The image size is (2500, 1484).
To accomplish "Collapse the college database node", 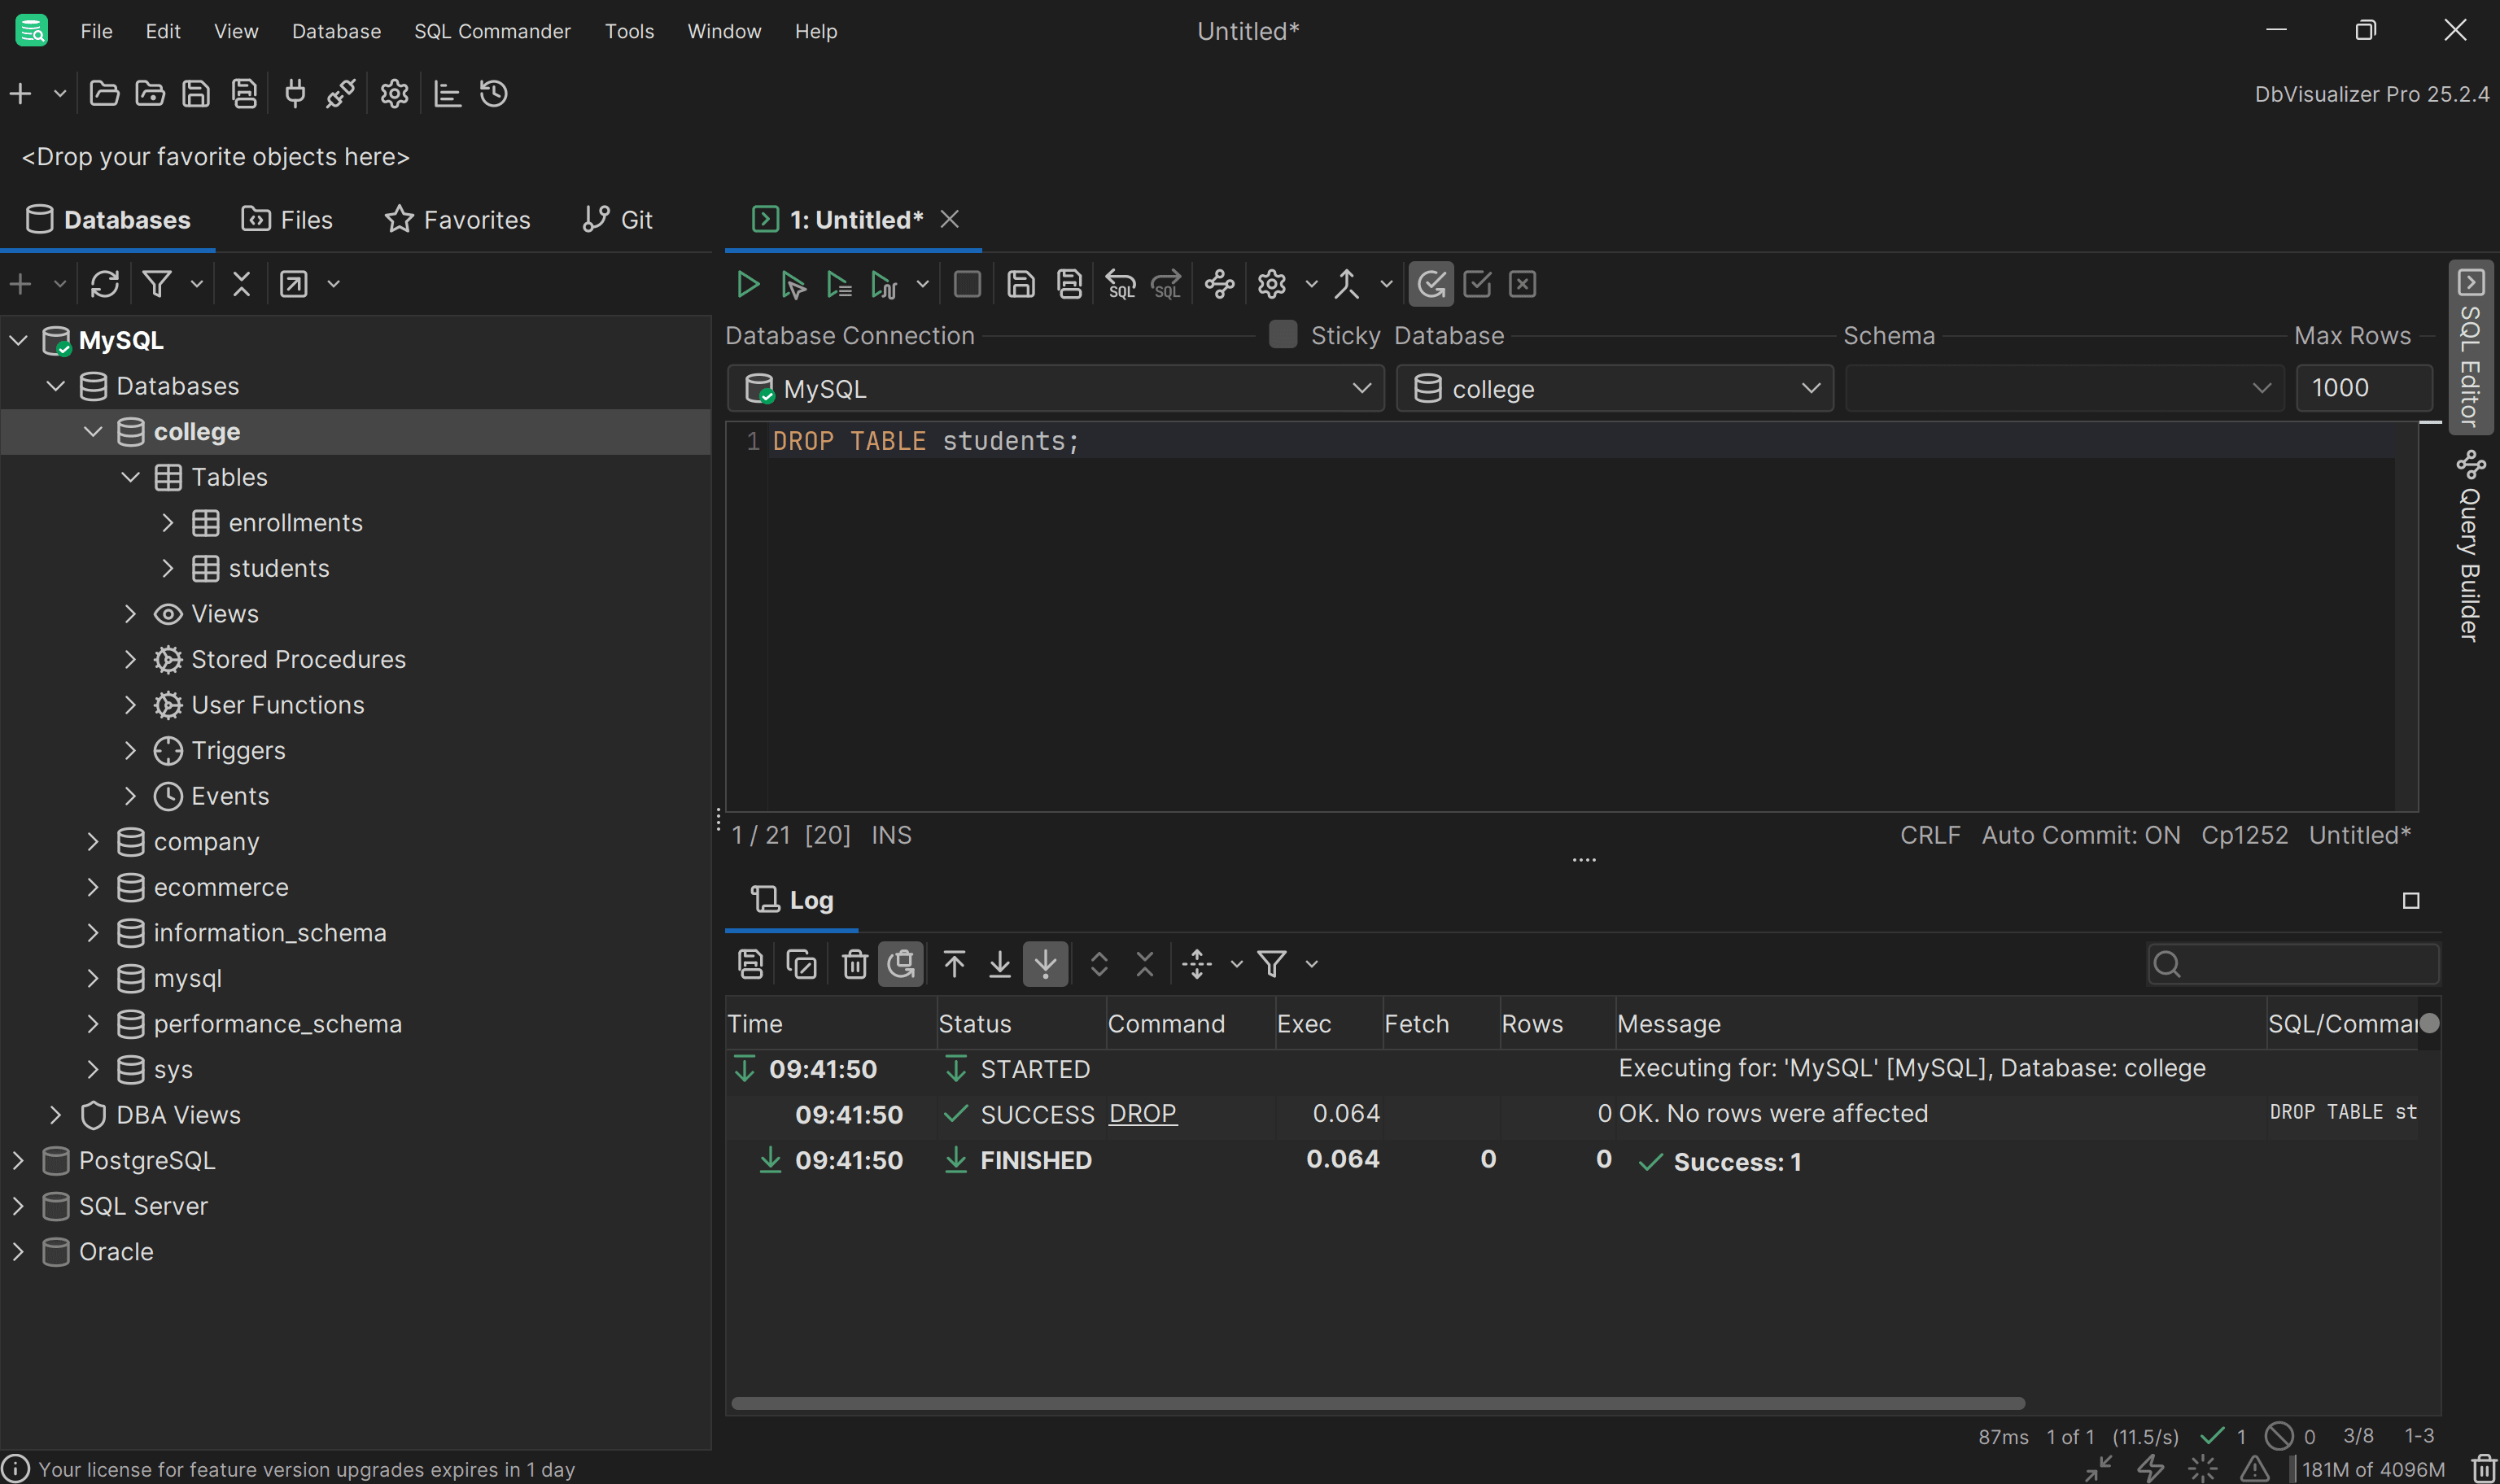I will pyautogui.click(x=93, y=431).
